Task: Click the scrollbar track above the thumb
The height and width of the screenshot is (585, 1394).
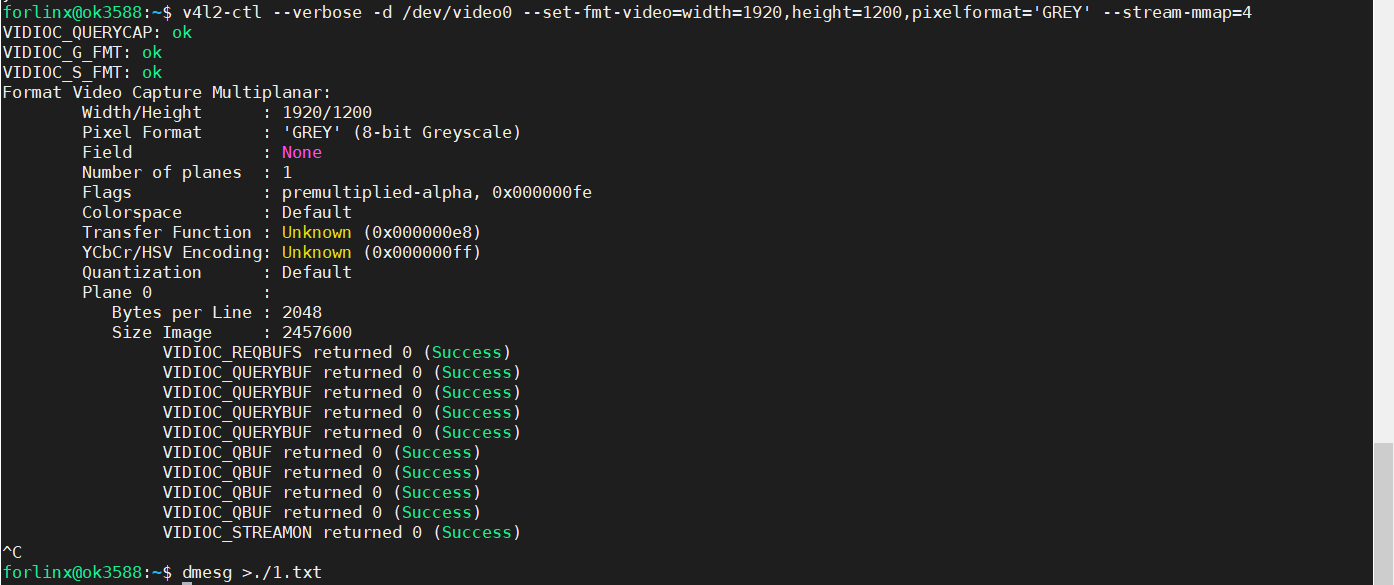Action: (x=1383, y=220)
